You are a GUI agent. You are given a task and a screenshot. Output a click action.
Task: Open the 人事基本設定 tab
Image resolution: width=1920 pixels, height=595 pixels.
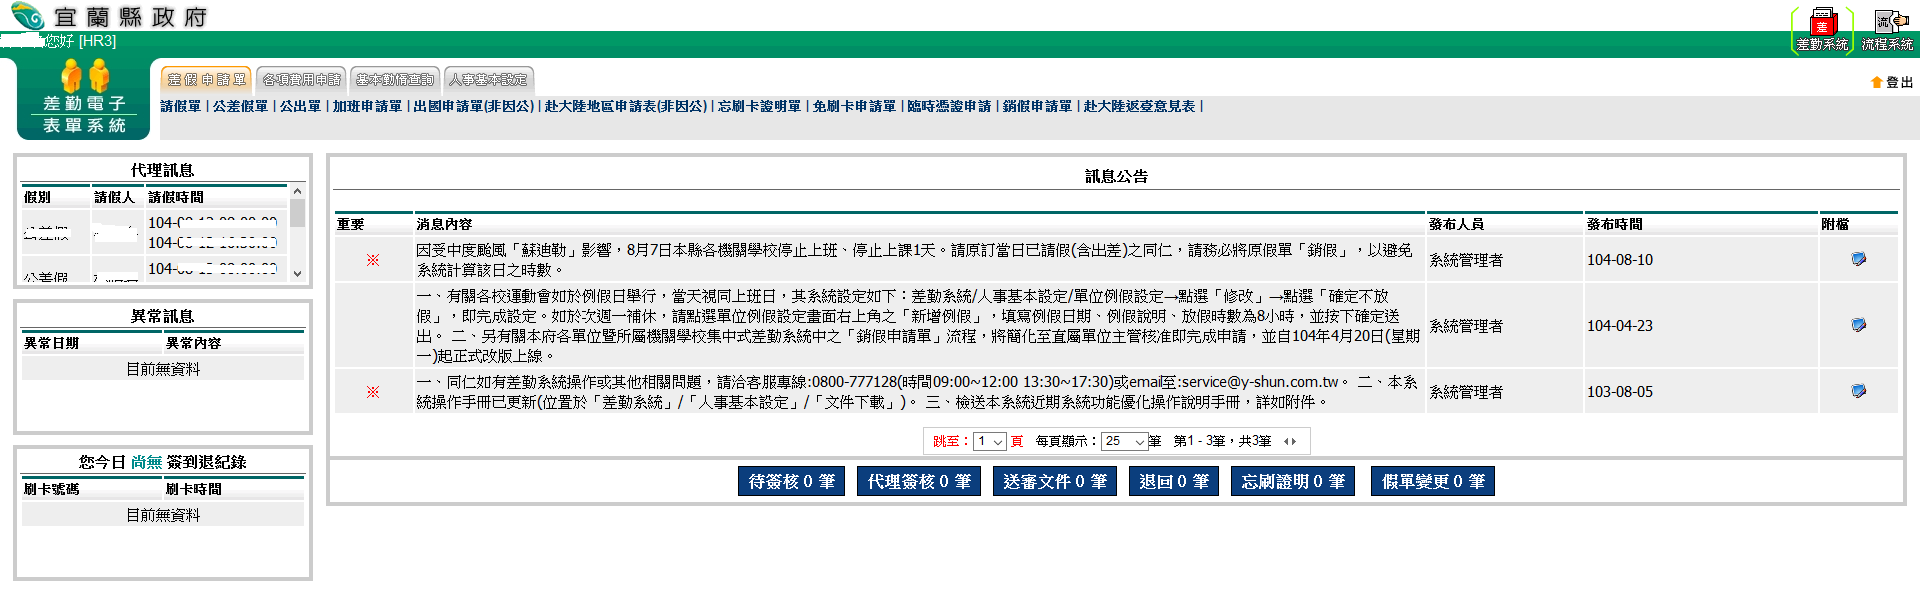point(488,80)
